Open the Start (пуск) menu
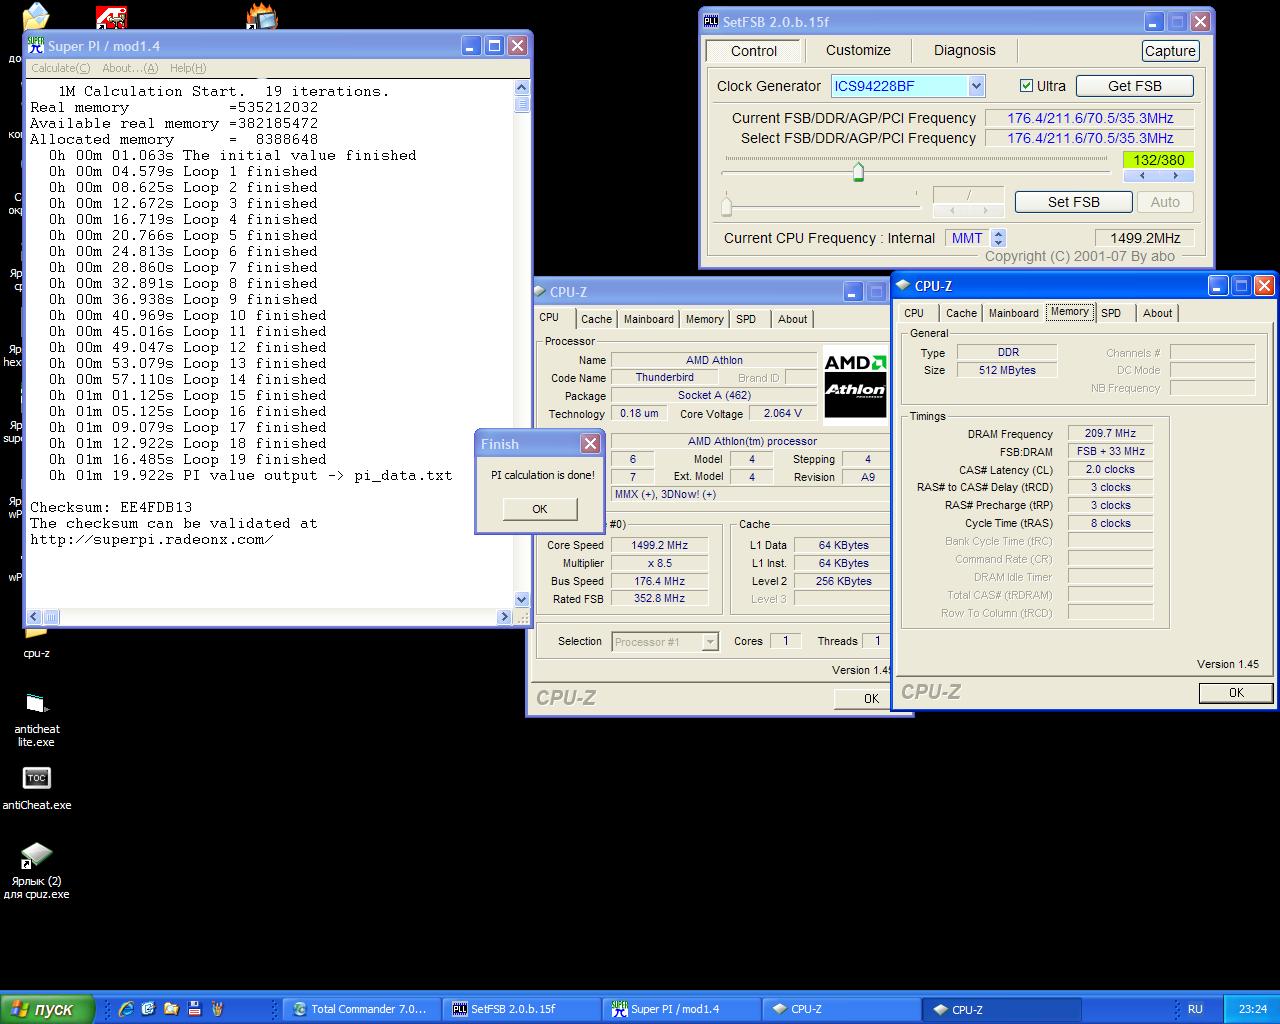Image resolution: width=1280 pixels, height=1024 pixels. pos(47,1009)
